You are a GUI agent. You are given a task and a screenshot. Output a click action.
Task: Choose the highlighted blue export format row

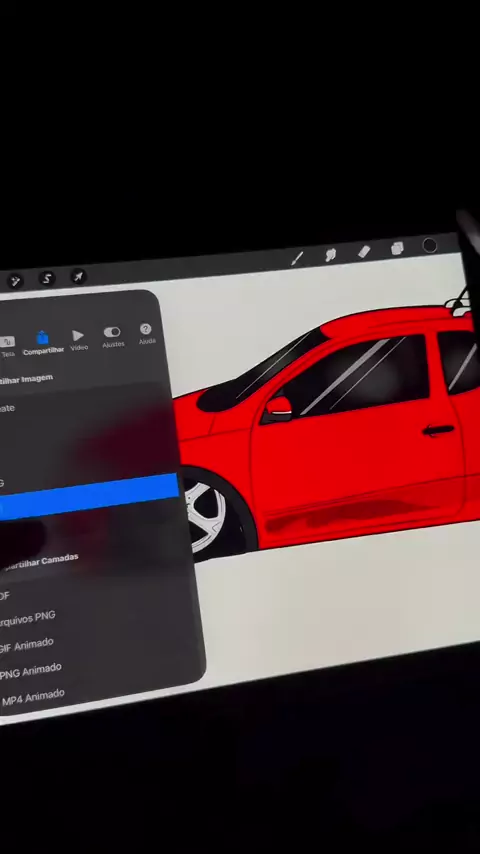[89, 496]
